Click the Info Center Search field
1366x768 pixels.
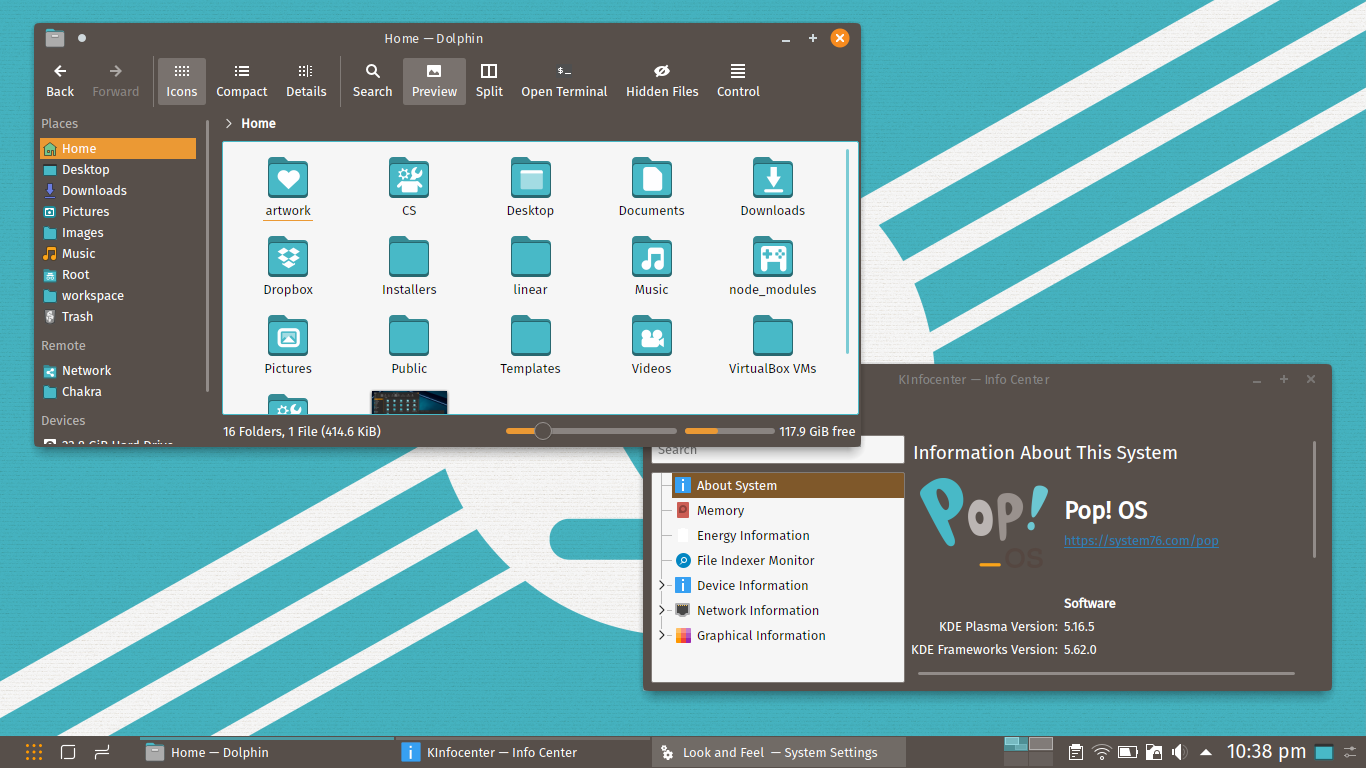tap(778, 450)
